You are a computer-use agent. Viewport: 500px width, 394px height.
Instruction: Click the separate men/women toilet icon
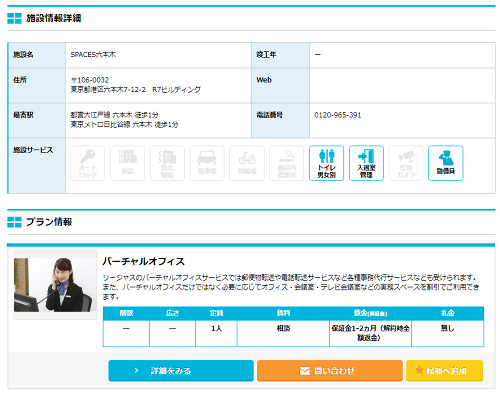(326, 163)
